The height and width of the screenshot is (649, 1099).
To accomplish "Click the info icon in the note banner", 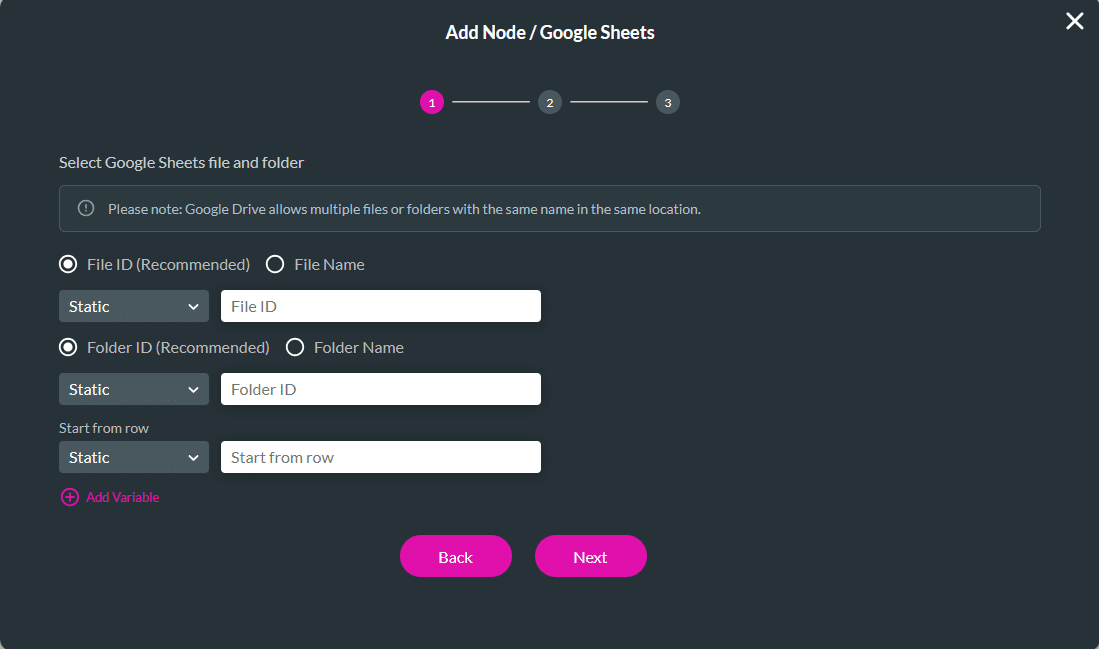I will (86, 208).
